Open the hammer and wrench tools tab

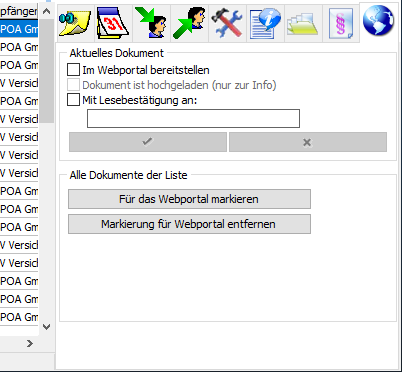(227, 23)
